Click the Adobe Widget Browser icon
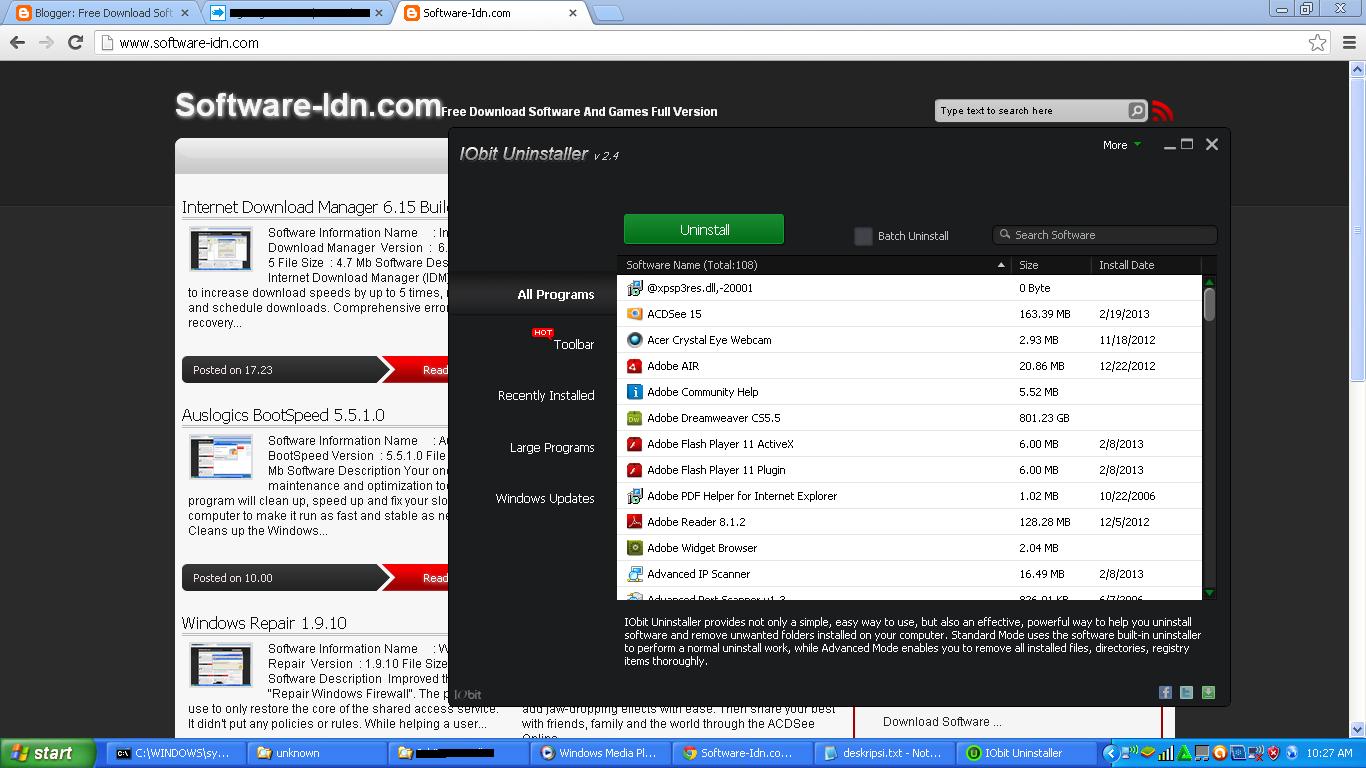1366x768 pixels. click(x=634, y=548)
